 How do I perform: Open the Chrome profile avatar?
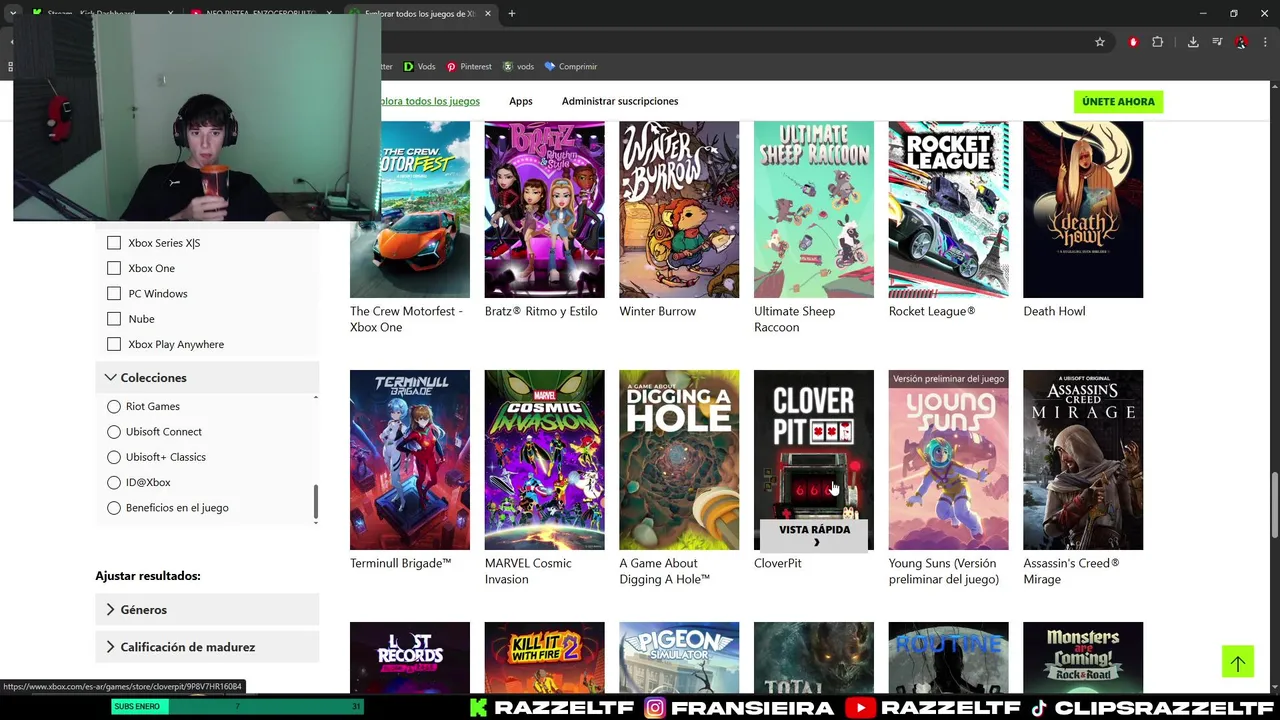(1241, 42)
